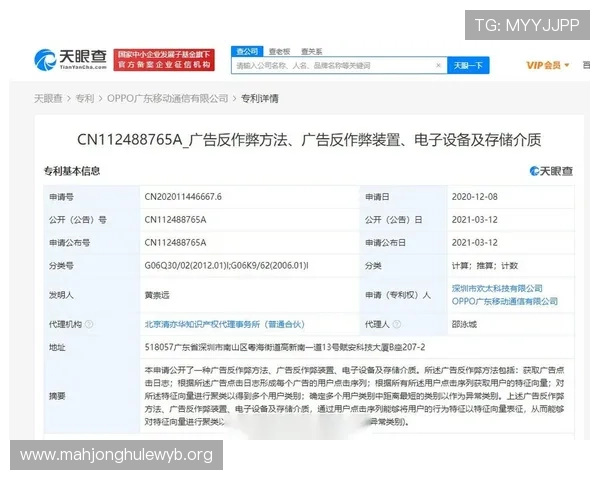
Task: Go to 天眼查 breadcrumb home
Action: (x=48, y=99)
